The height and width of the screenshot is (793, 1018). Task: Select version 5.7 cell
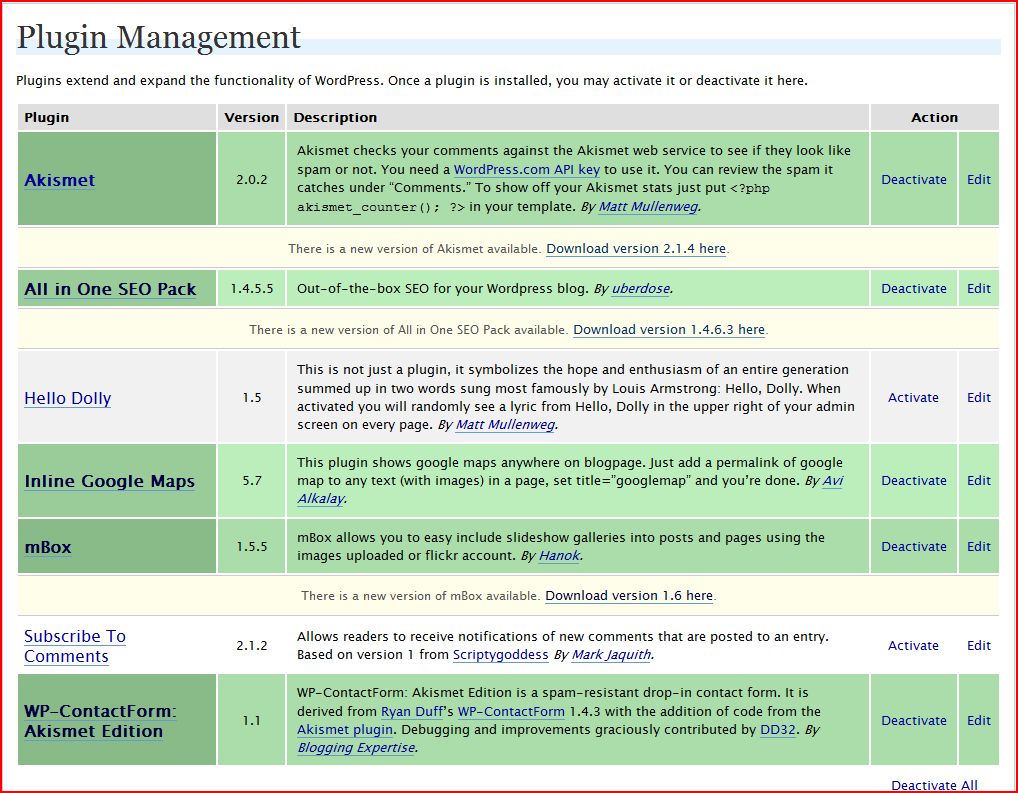pyautogui.click(x=251, y=481)
